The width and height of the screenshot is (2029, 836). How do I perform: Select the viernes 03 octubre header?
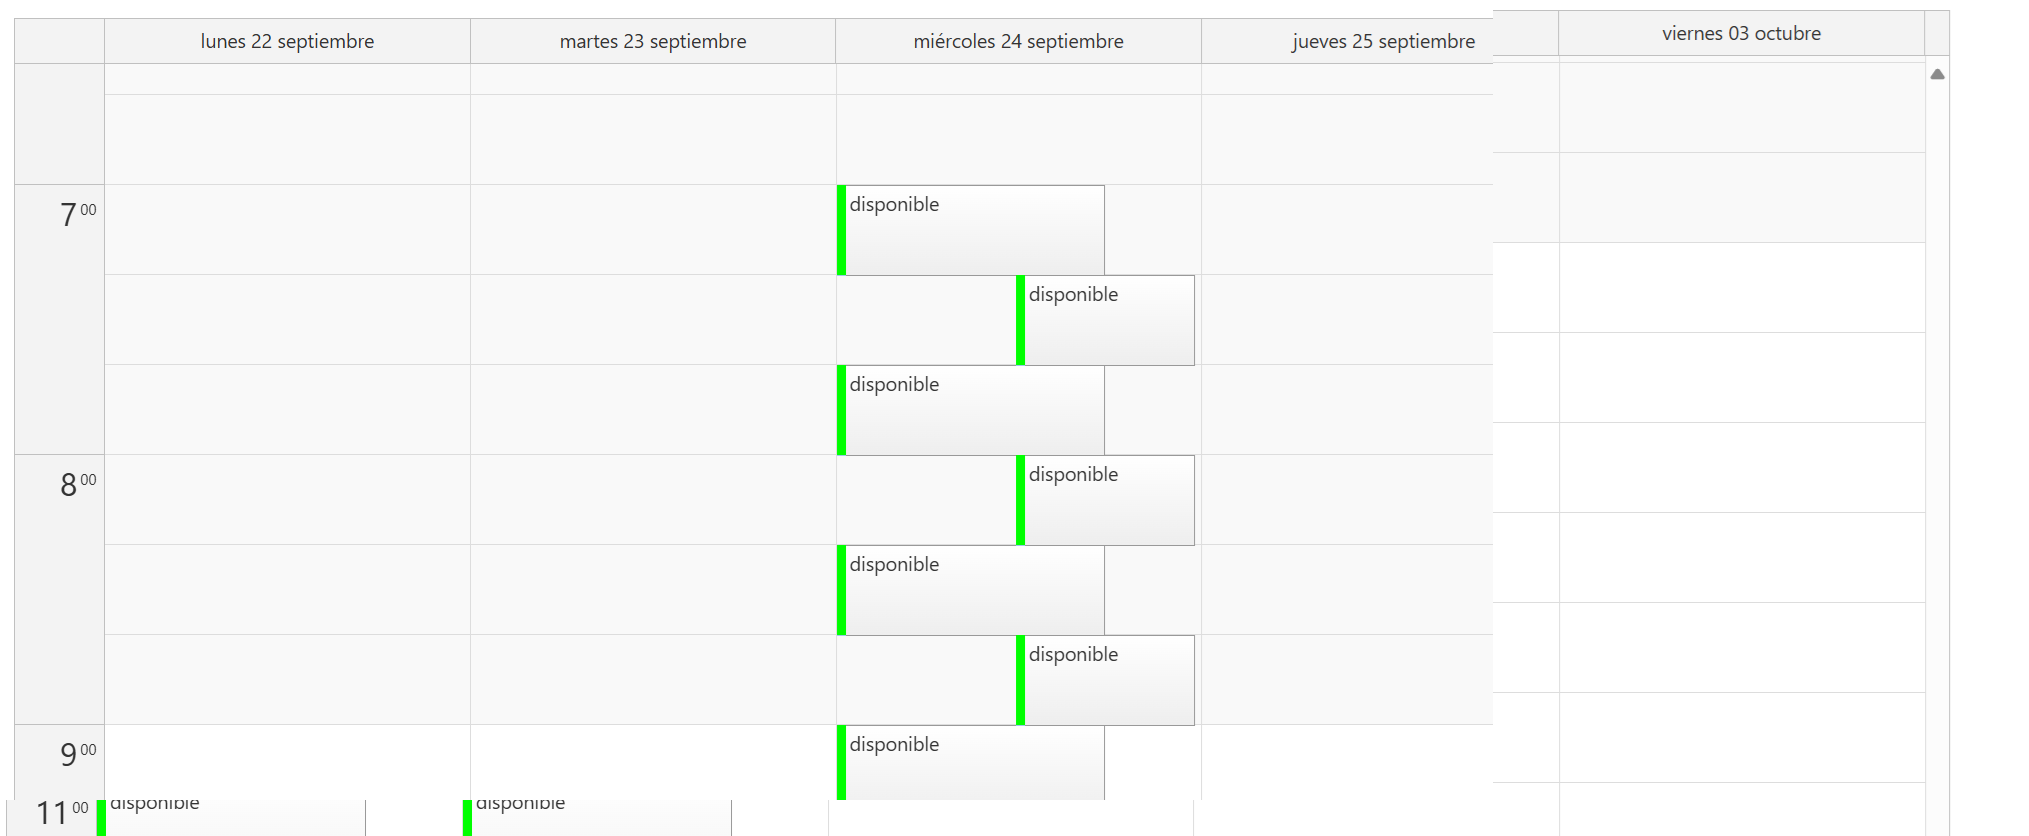point(1741,33)
